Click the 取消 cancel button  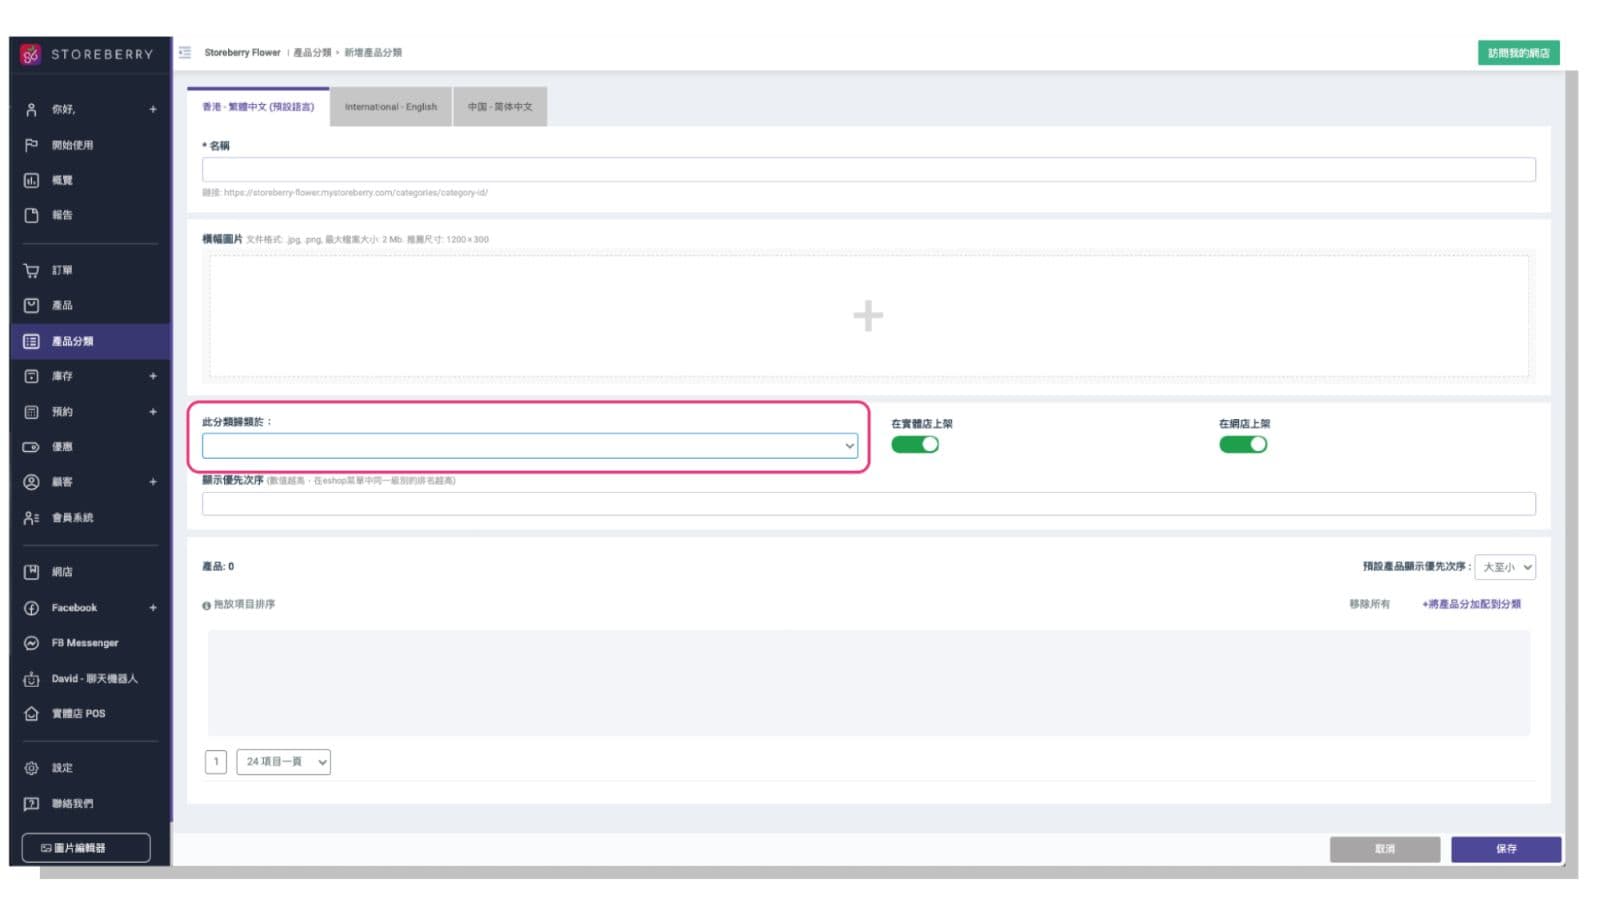(x=1385, y=849)
